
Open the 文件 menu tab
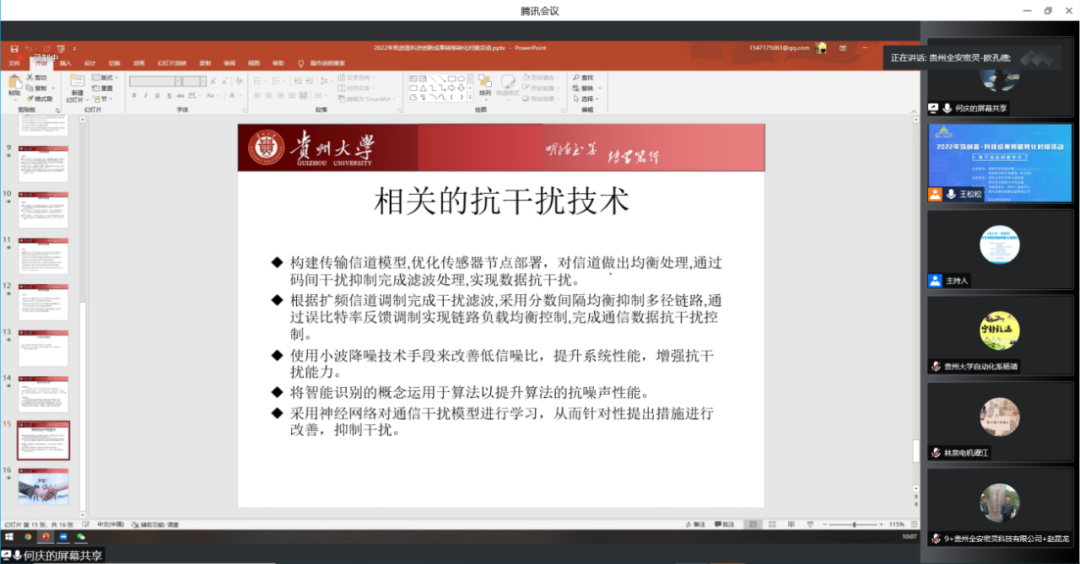click(x=14, y=62)
